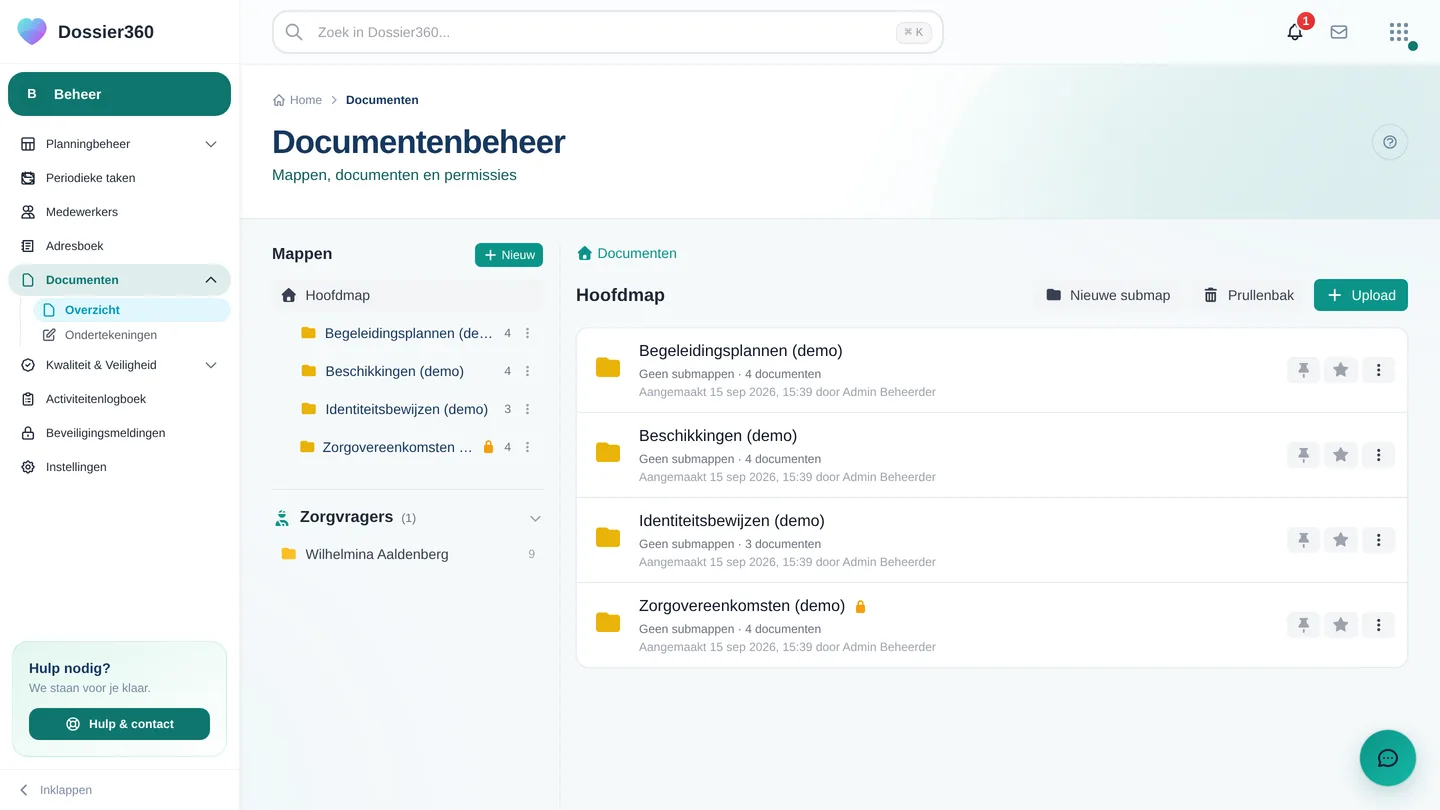
Task: Open more options for Identiteitsbewijzen row
Action: coord(1378,540)
